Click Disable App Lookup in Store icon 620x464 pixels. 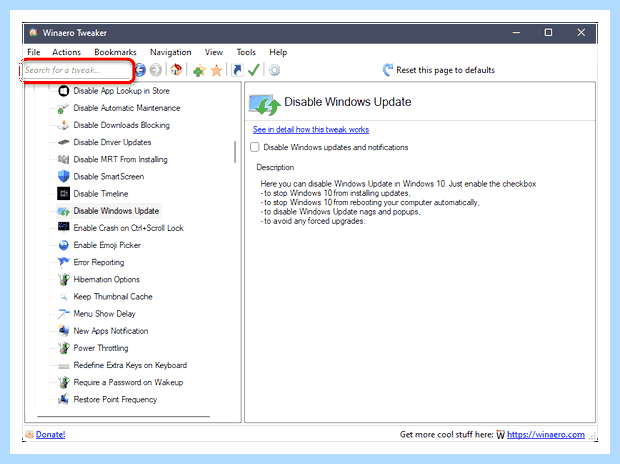[64, 91]
